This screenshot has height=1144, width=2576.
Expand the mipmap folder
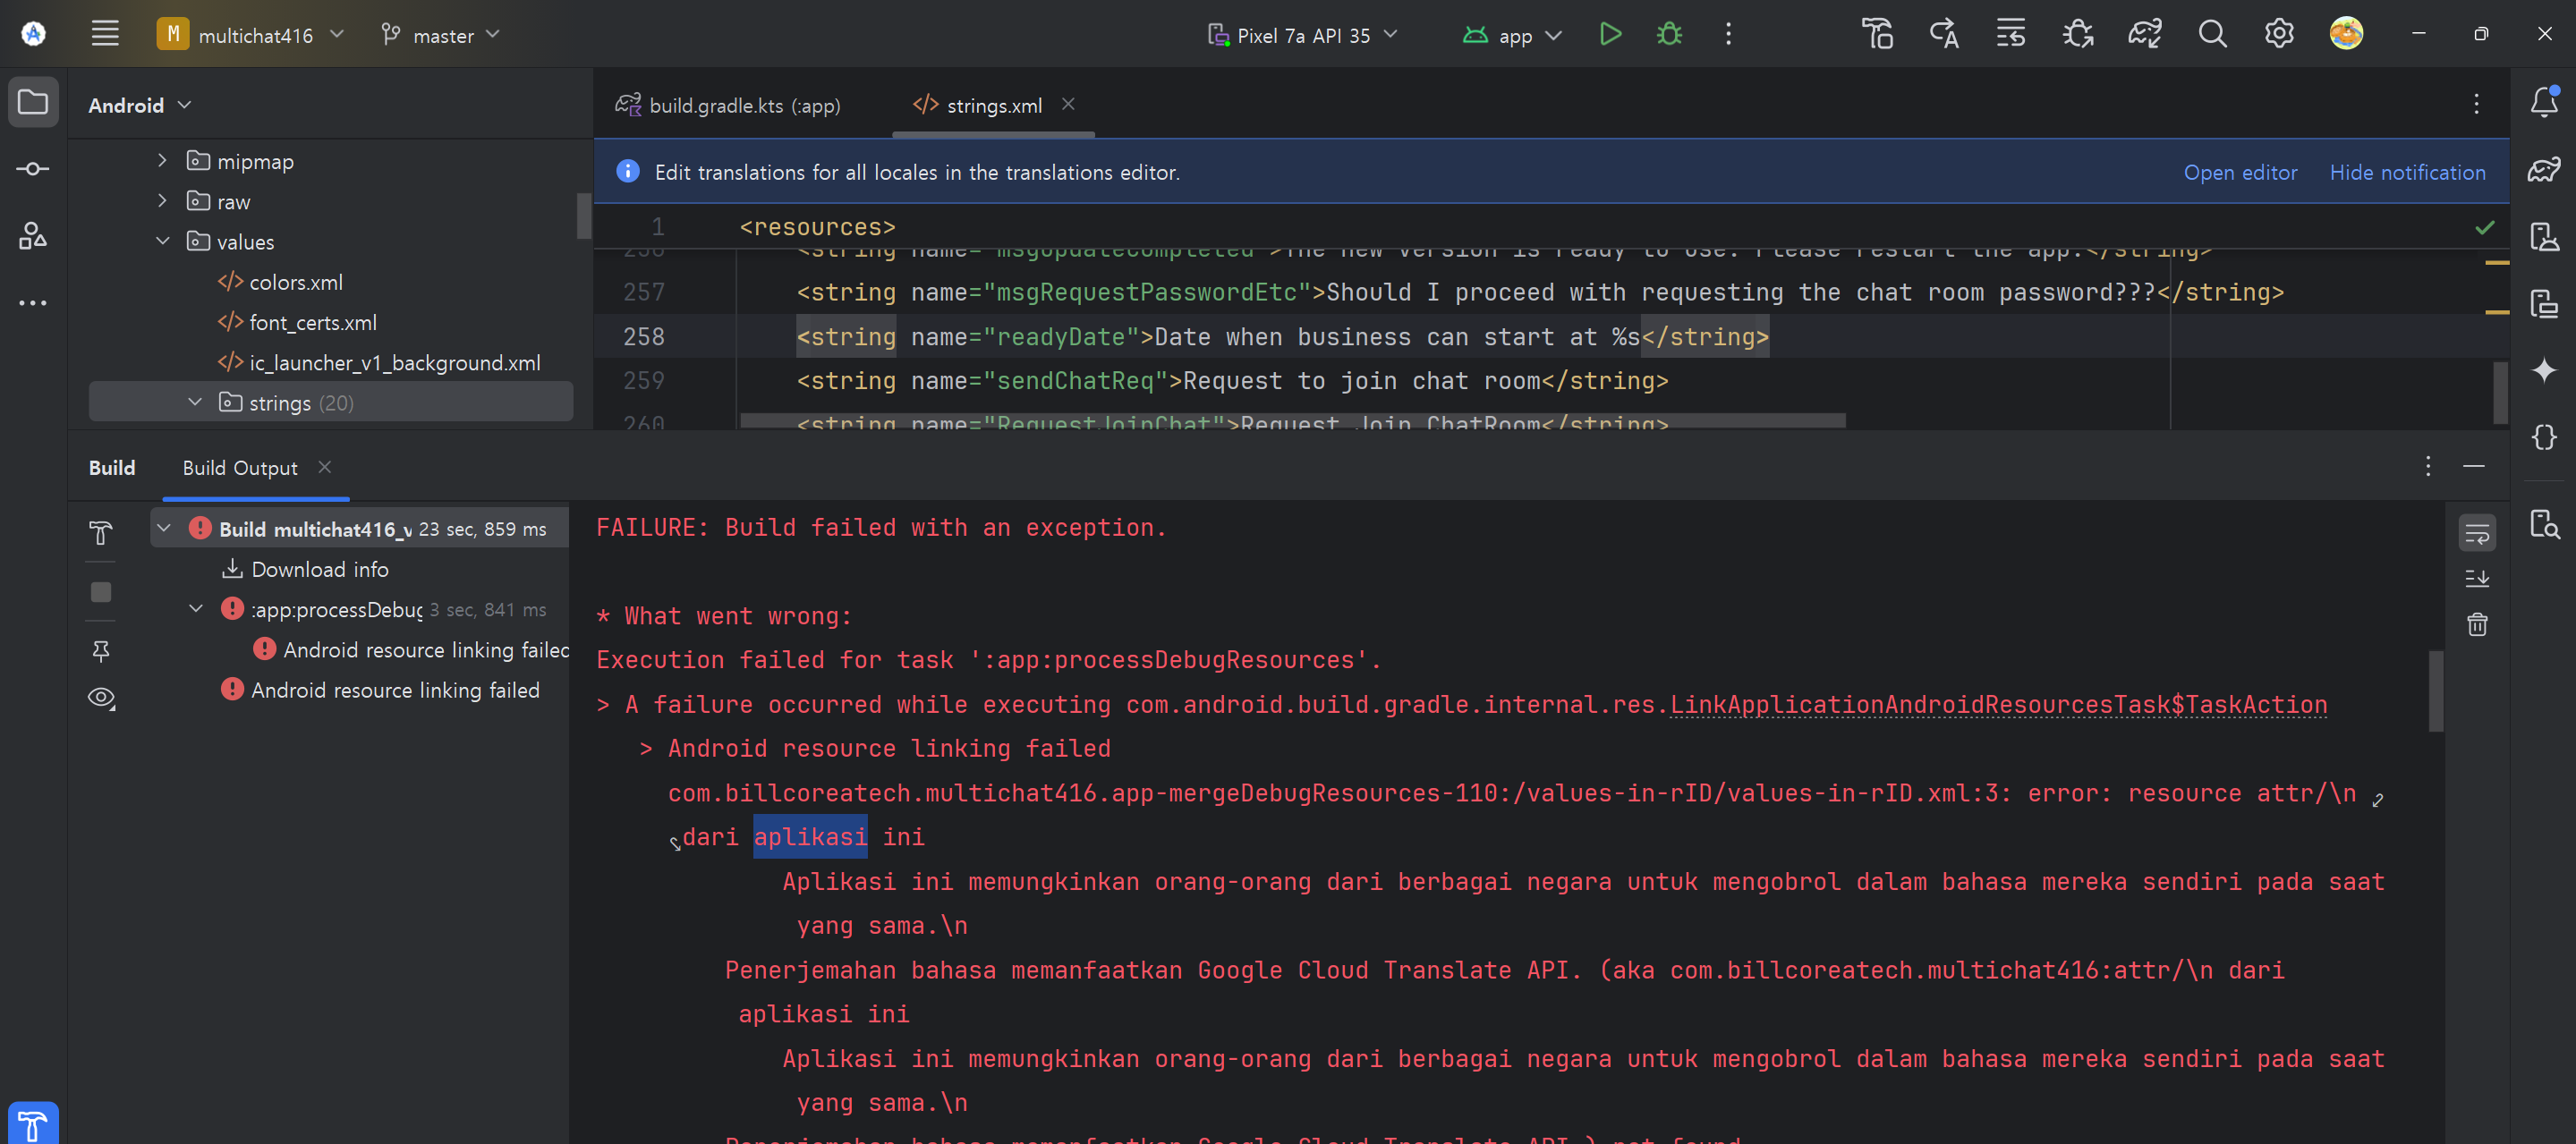pos(162,161)
